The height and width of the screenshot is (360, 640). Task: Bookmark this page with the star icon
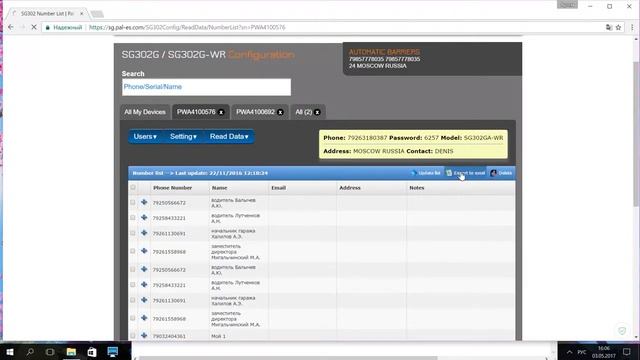point(618,27)
